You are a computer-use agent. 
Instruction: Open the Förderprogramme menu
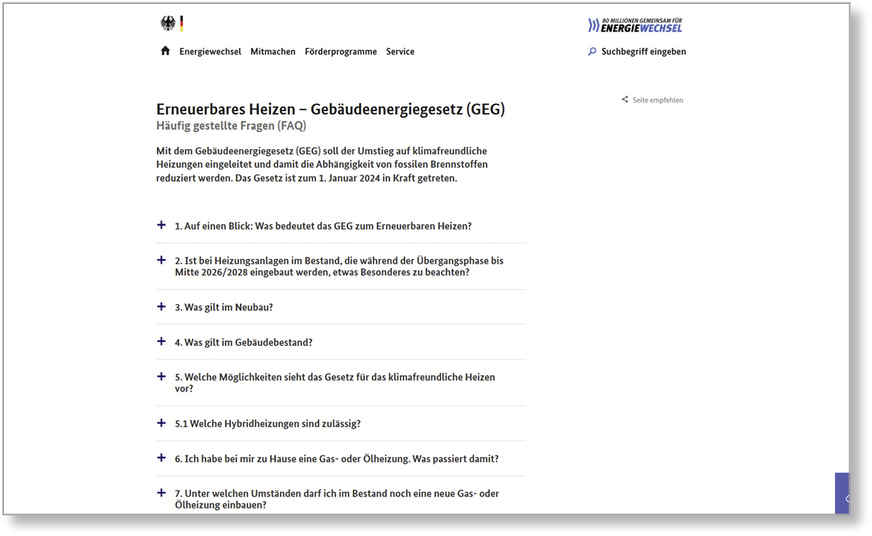pyautogui.click(x=341, y=52)
